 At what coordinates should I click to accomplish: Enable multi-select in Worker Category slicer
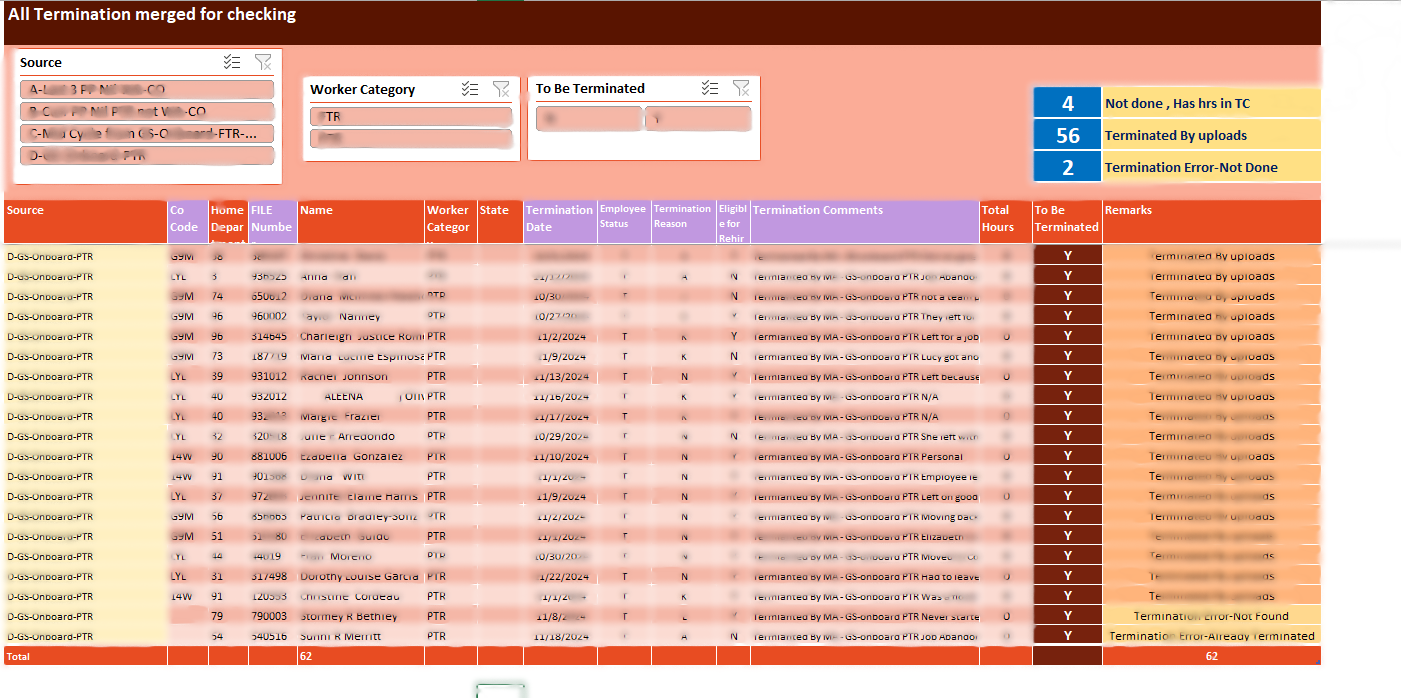pyautogui.click(x=470, y=89)
